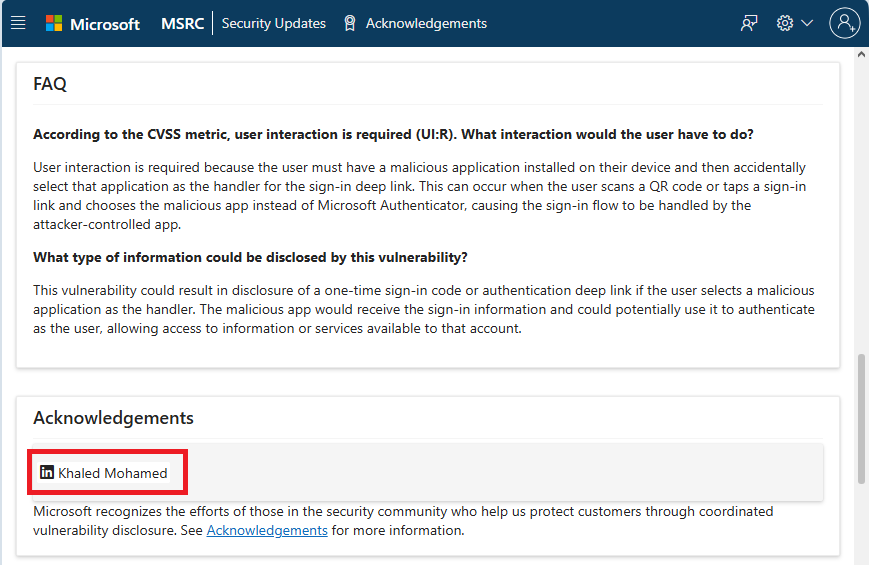Click the information disclosure question heading
The image size is (869, 565).
coord(250,257)
